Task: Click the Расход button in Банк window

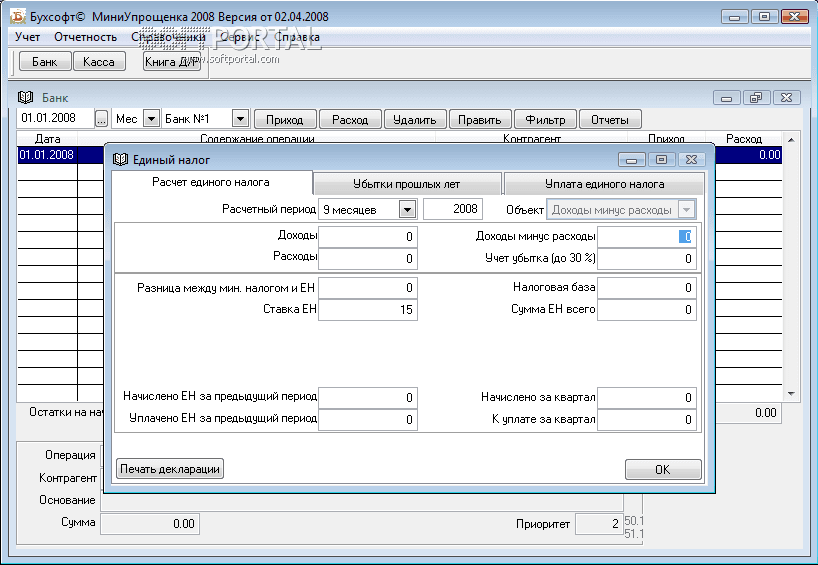Action: click(350, 119)
